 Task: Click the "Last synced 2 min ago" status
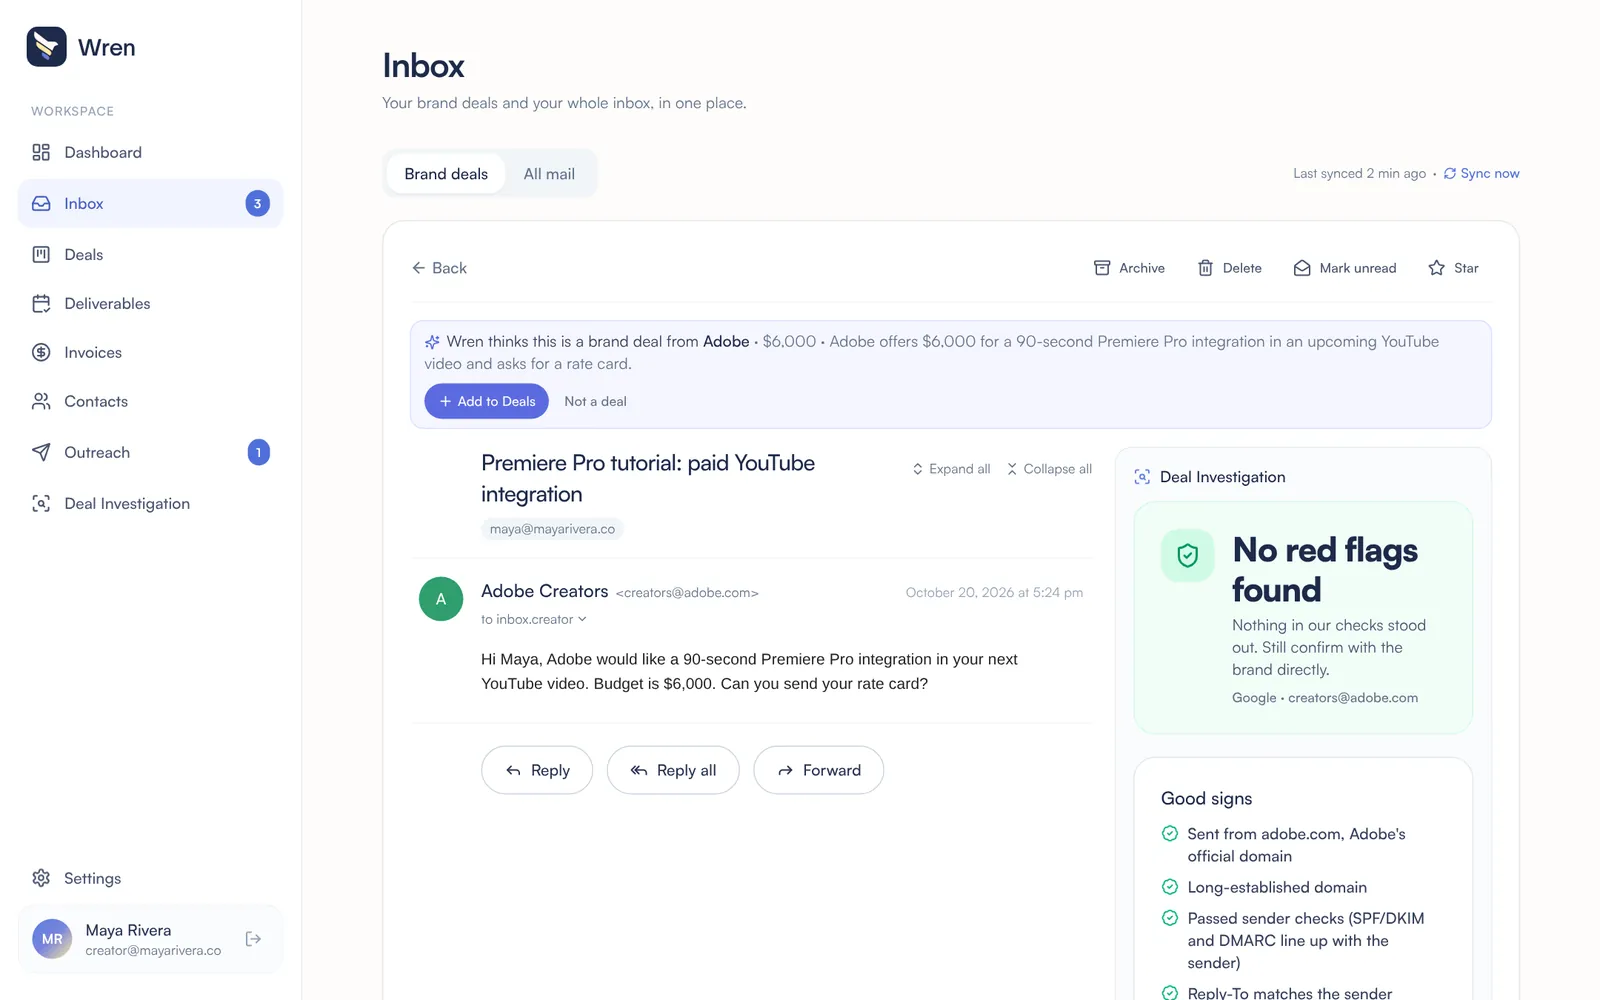pyautogui.click(x=1359, y=173)
